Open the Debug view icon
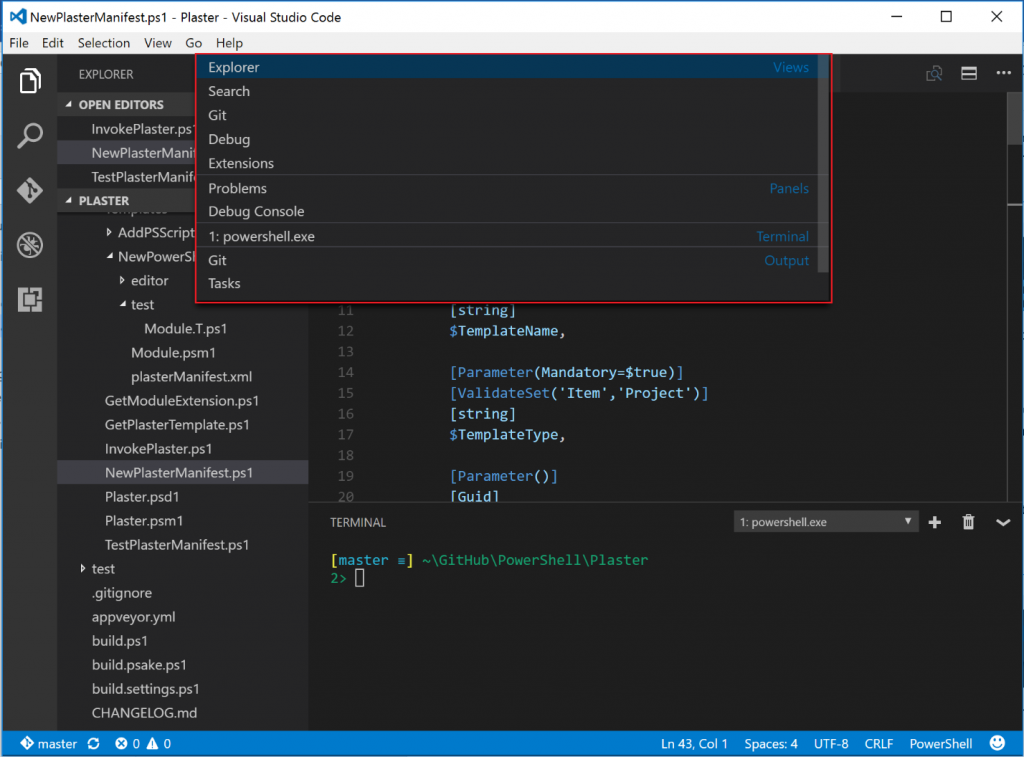Viewport: 1024px width, 757px height. click(30, 245)
